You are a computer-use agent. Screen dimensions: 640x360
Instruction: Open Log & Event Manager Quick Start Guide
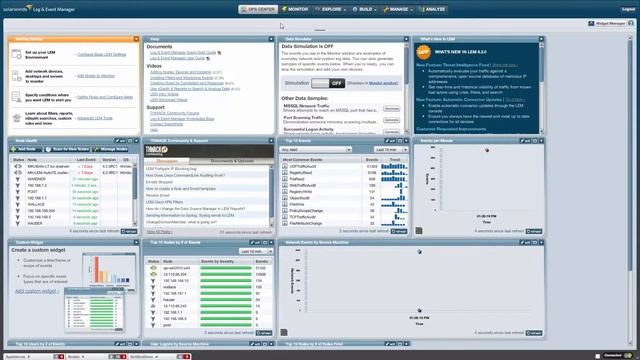(183, 53)
